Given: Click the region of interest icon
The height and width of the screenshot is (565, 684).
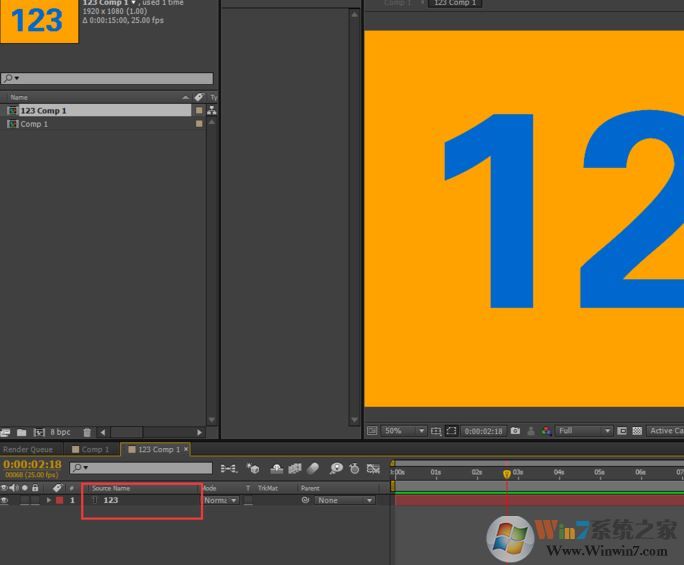Looking at the screenshot, I should 622,431.
